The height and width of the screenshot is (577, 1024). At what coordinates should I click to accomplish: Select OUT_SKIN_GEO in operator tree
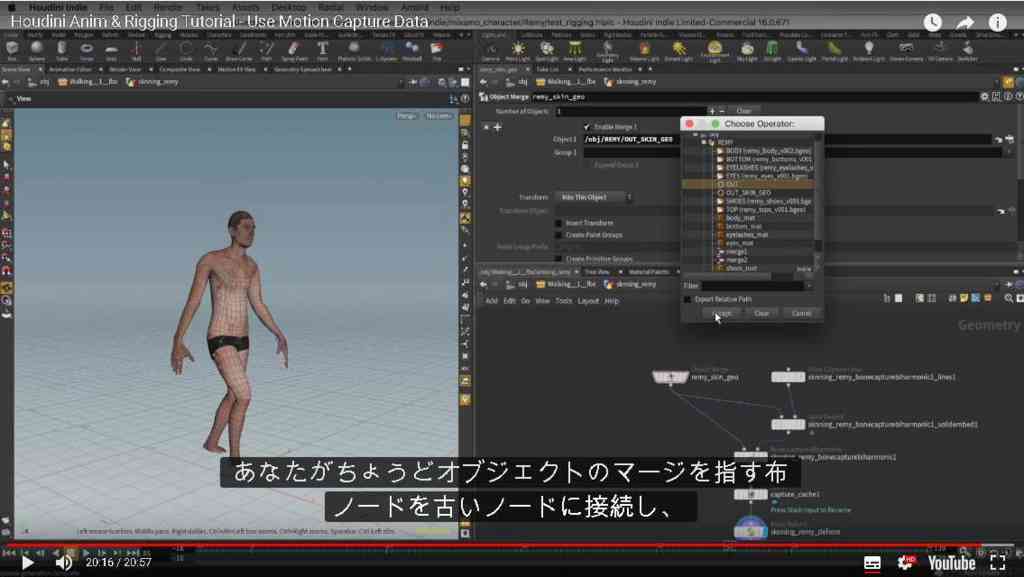coord(748,193)
